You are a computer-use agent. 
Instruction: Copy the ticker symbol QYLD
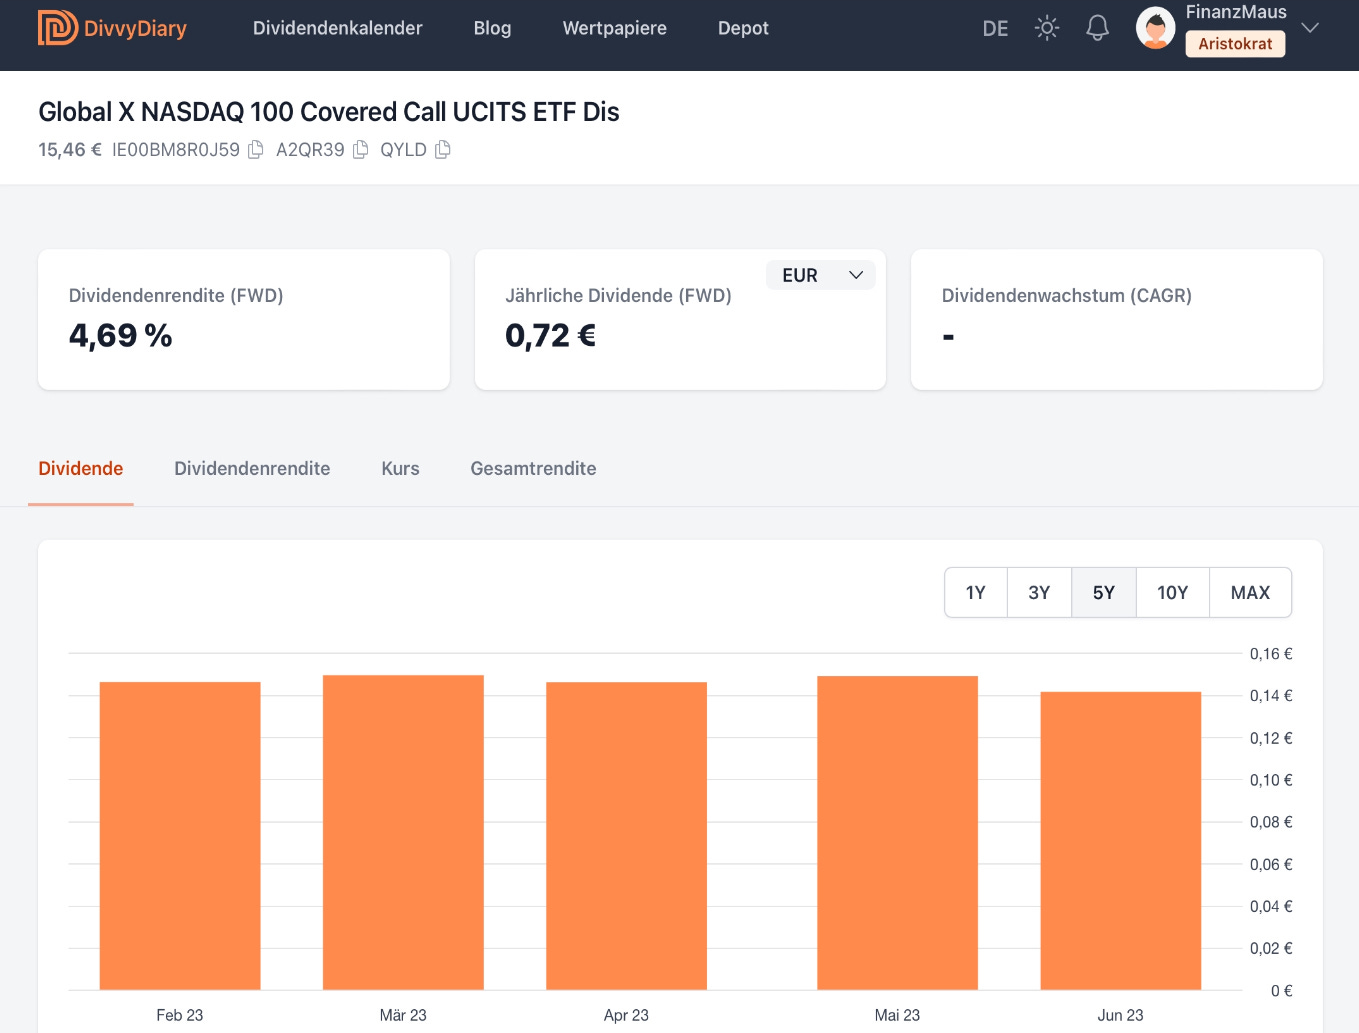[443, 150]
